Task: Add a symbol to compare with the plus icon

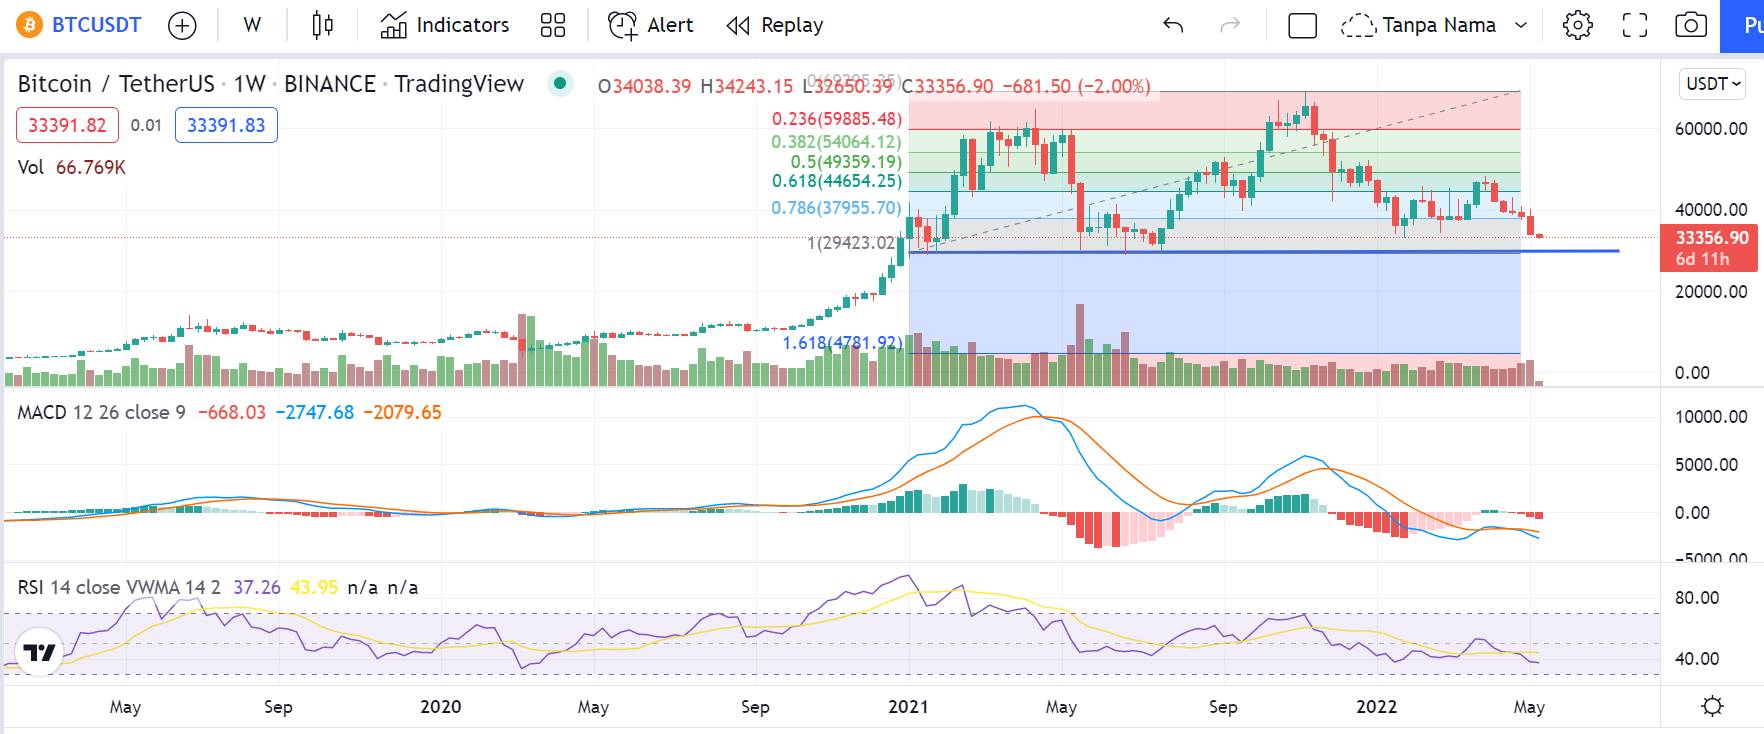Action: click(182, 25)
